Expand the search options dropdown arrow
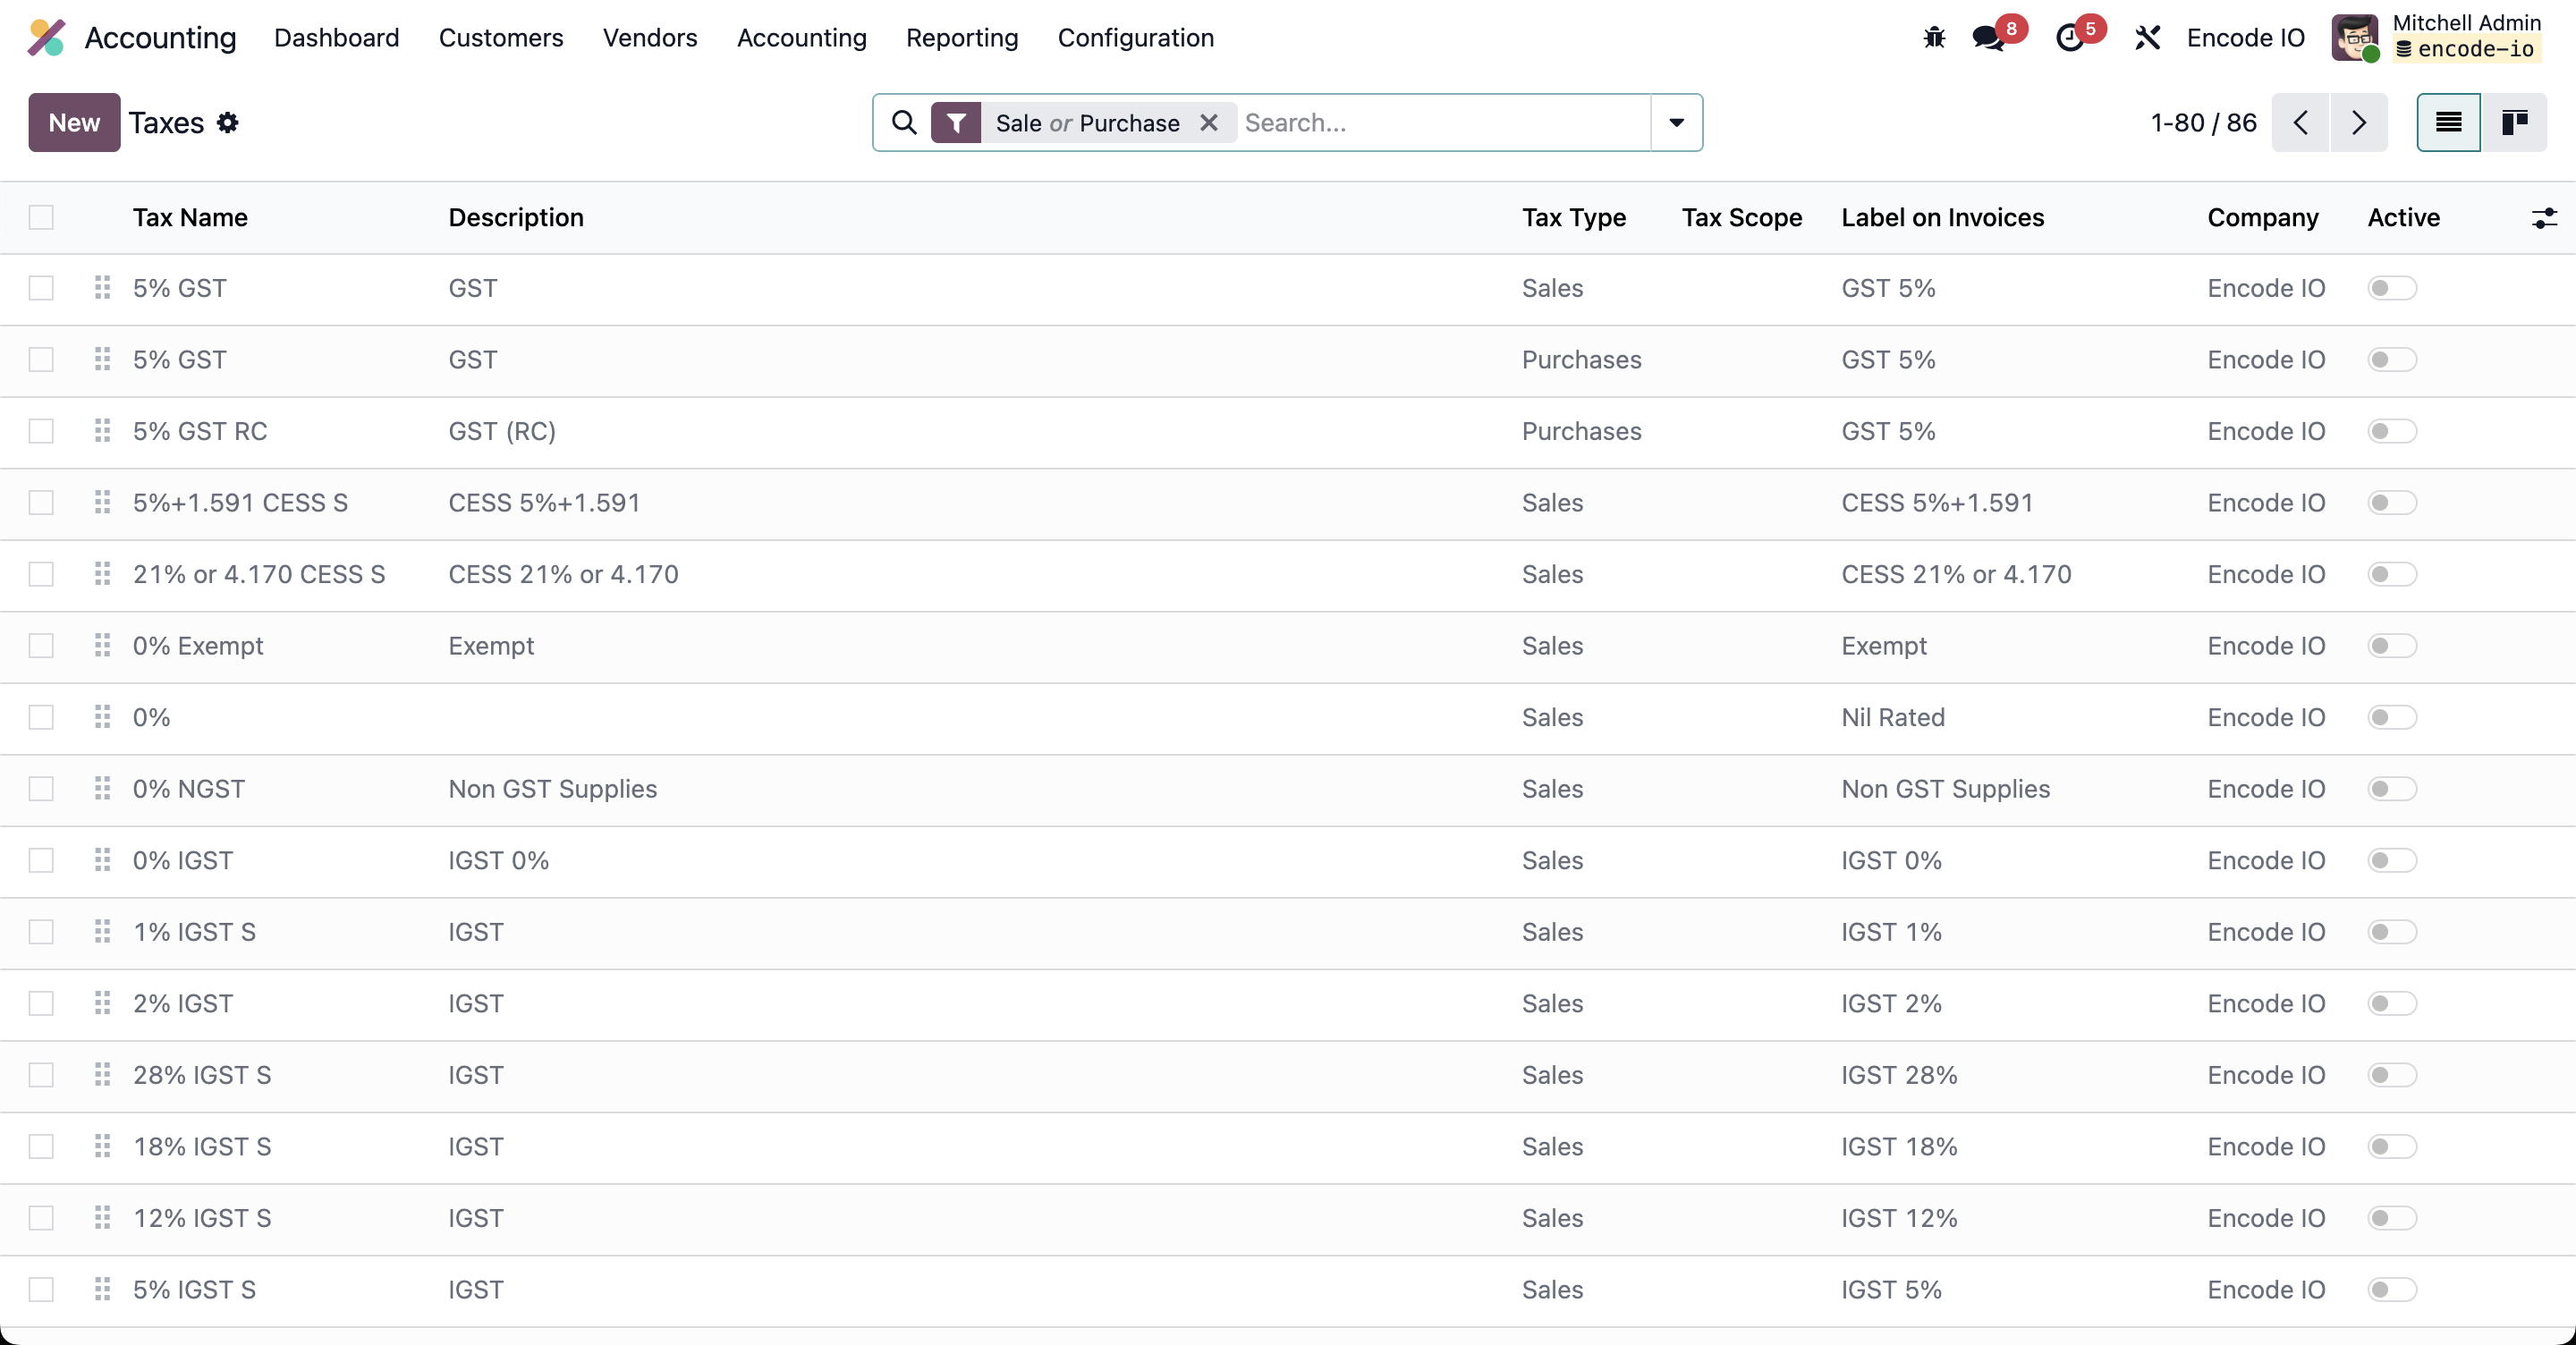 [1676, 122]
